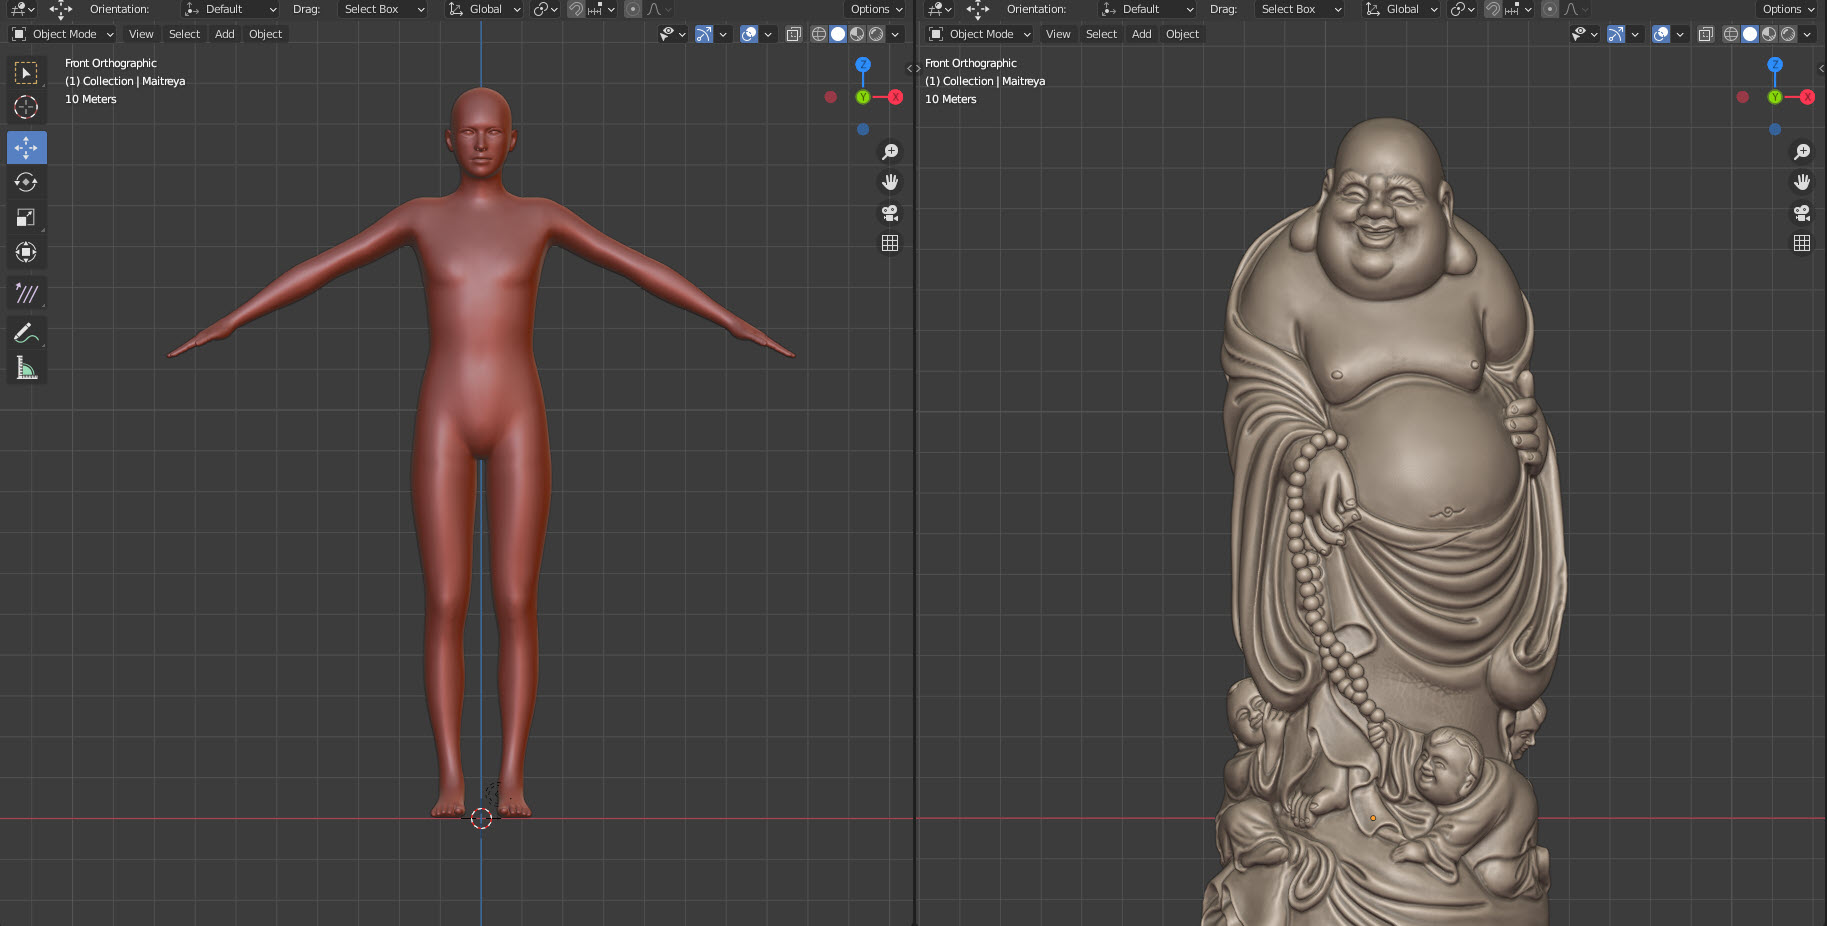Select the Scale tool
Screen dimensions: 1827x926
tap(26, 218)
